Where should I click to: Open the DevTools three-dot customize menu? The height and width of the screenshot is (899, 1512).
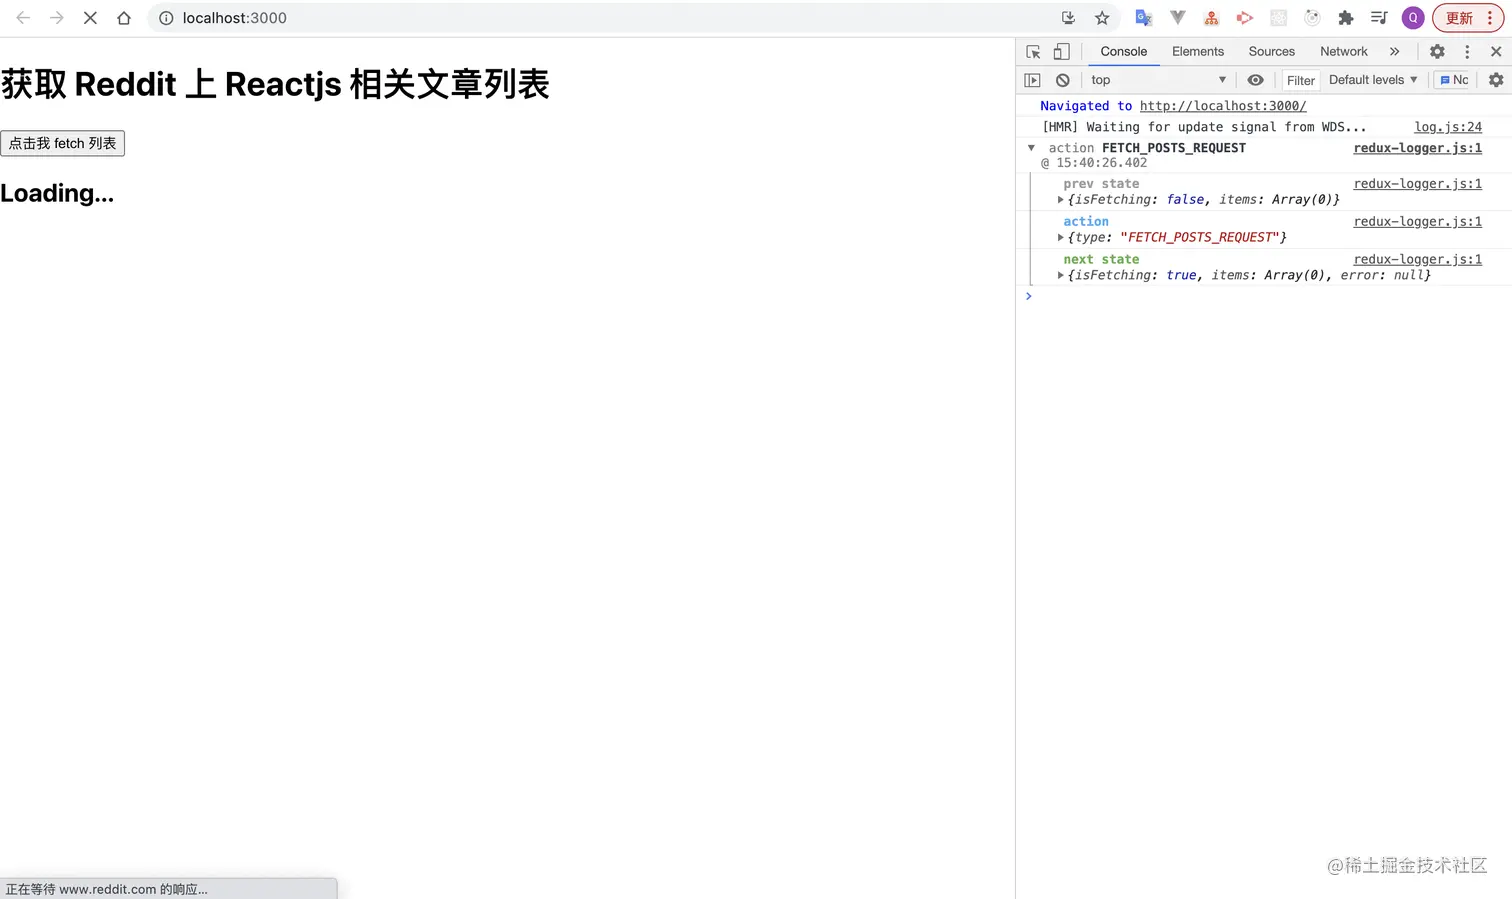click(x=1467, y=52)
